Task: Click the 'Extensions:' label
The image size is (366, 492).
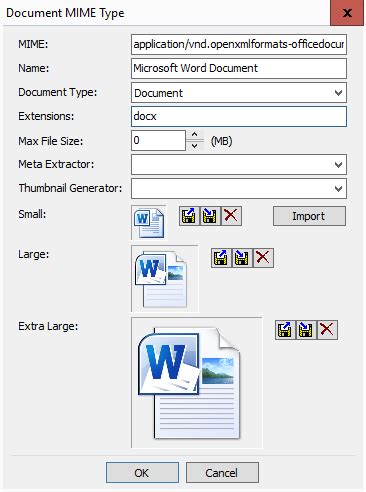Action: (46, 116)
